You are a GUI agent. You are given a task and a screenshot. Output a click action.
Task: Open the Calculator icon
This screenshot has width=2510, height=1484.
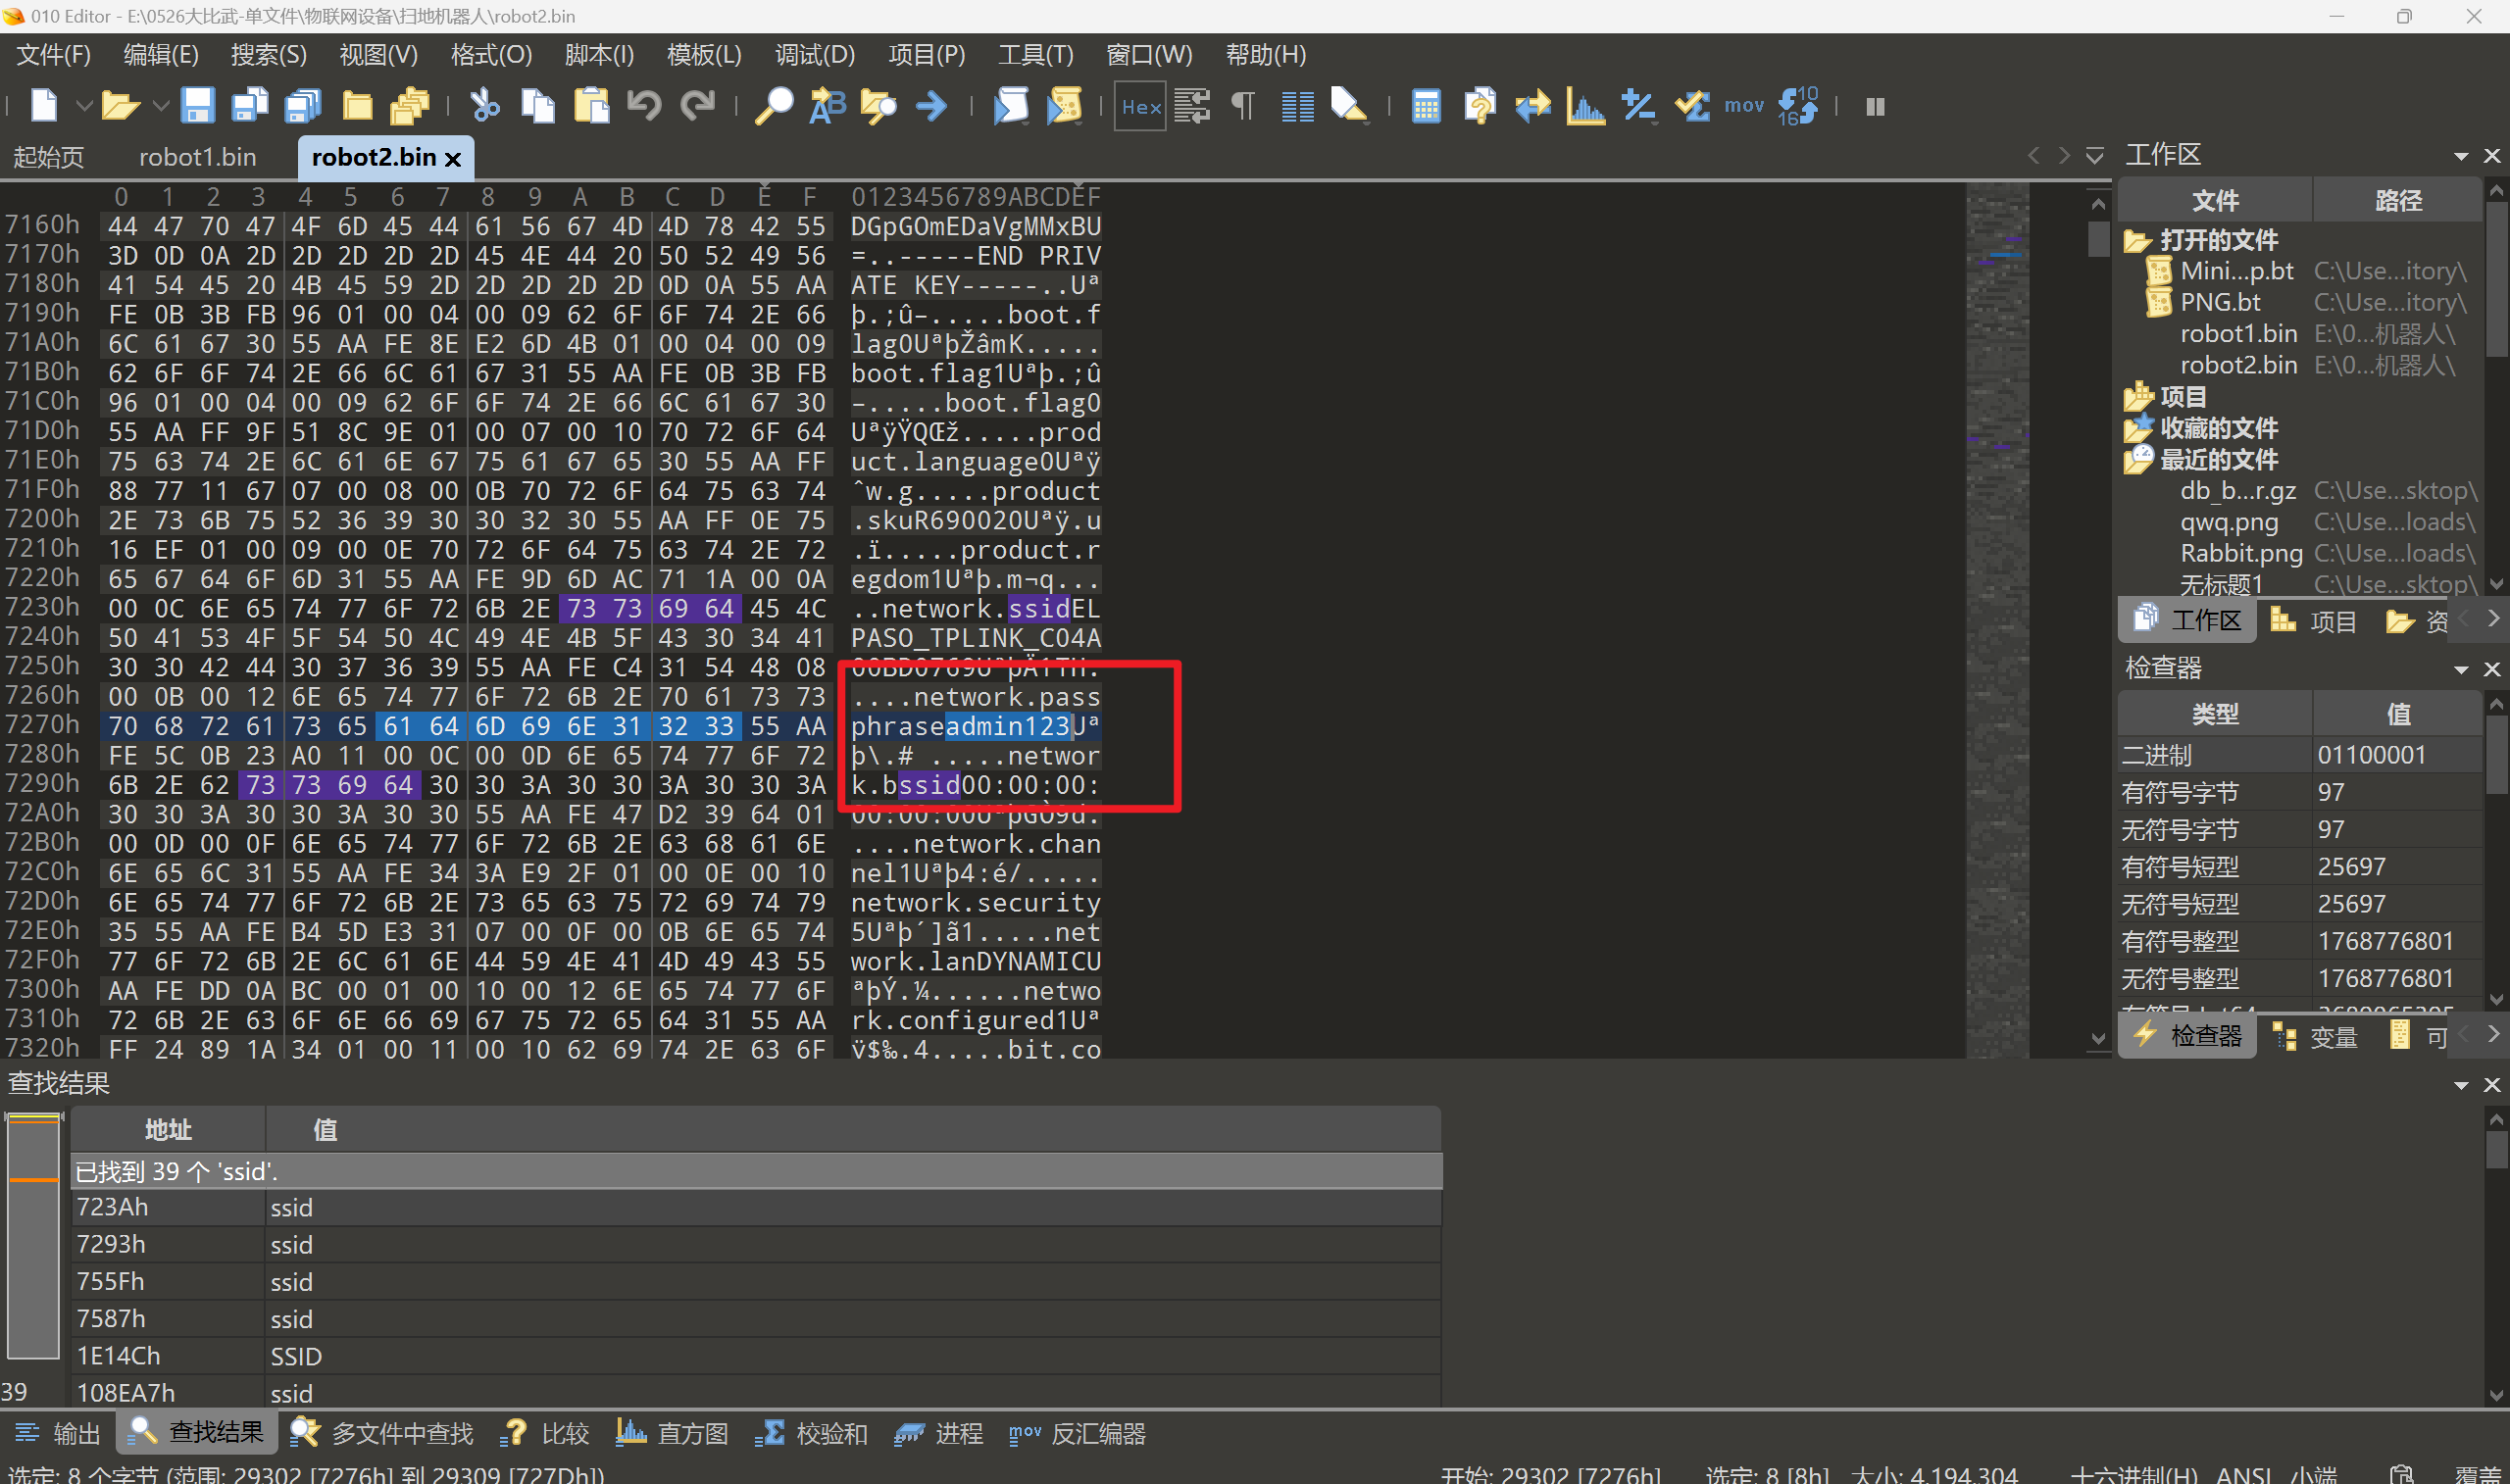(x=1426, y=105)
